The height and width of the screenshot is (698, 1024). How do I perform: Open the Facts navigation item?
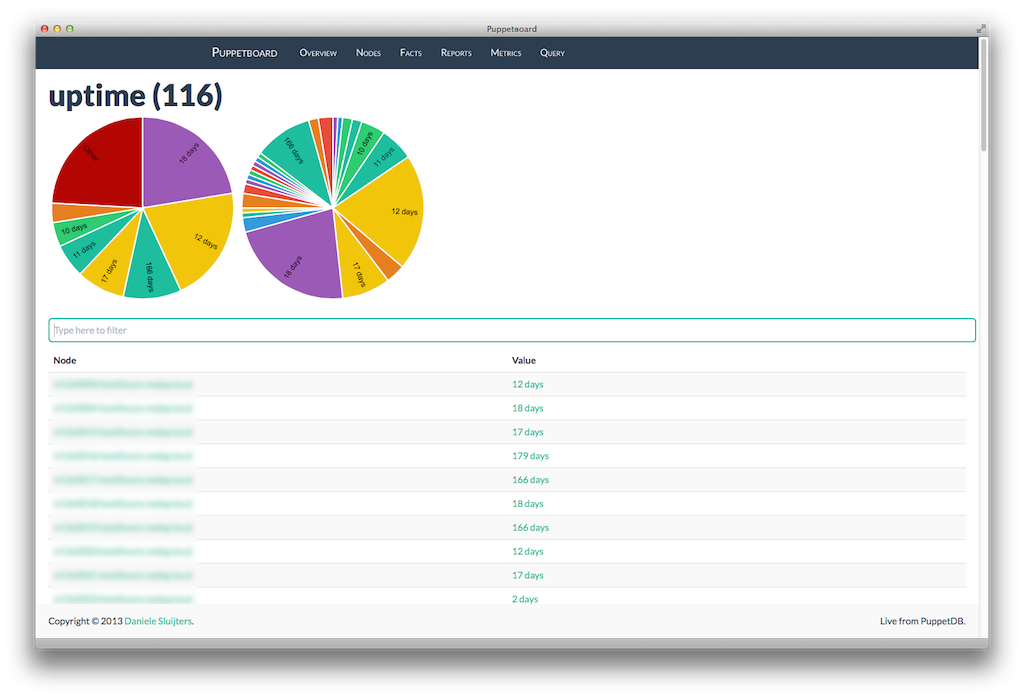click(411, 53)
